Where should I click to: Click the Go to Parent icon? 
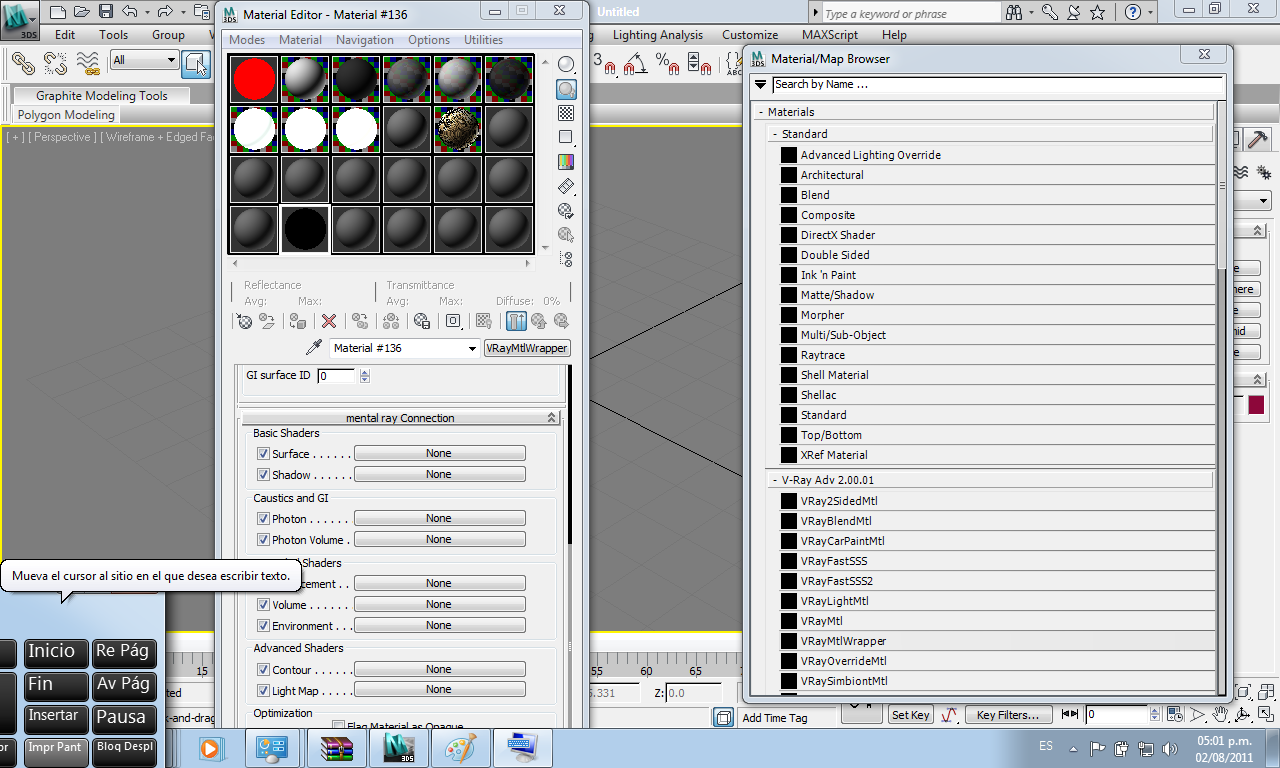click(x=539, y=321)
